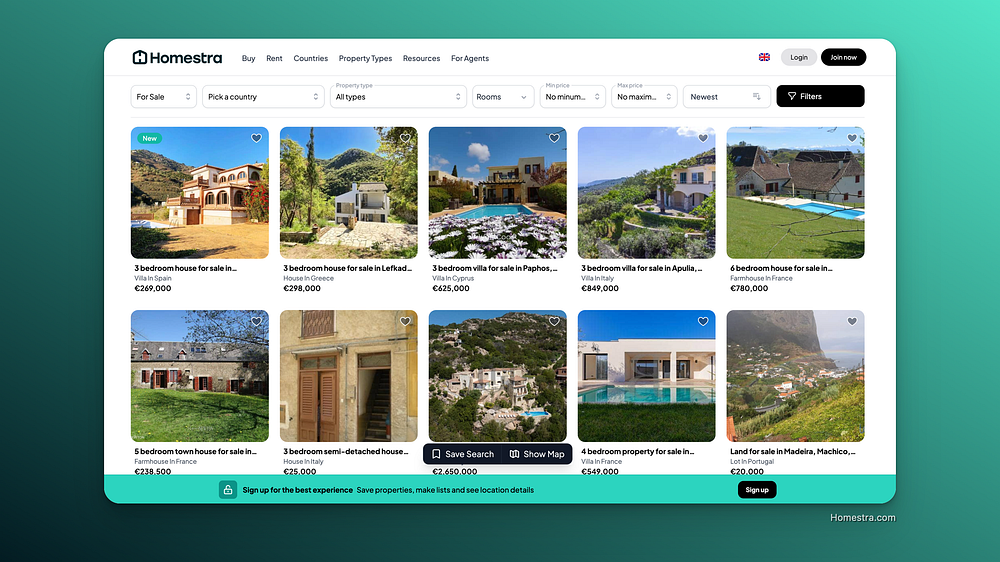This screenshot has height=562, width=1000.
Task: Click the Homestra logo
Action: tap(177, 57)
